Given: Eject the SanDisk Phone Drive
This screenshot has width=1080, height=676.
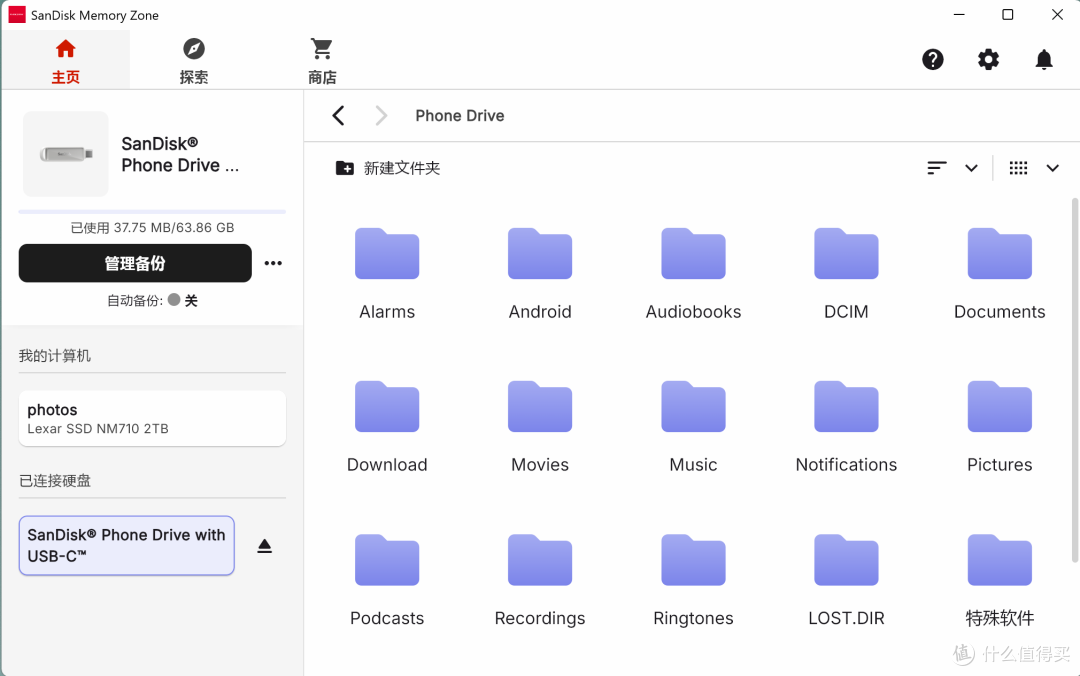Looking at the screenshot, I should pyautogui.click(x=264, y=546).
